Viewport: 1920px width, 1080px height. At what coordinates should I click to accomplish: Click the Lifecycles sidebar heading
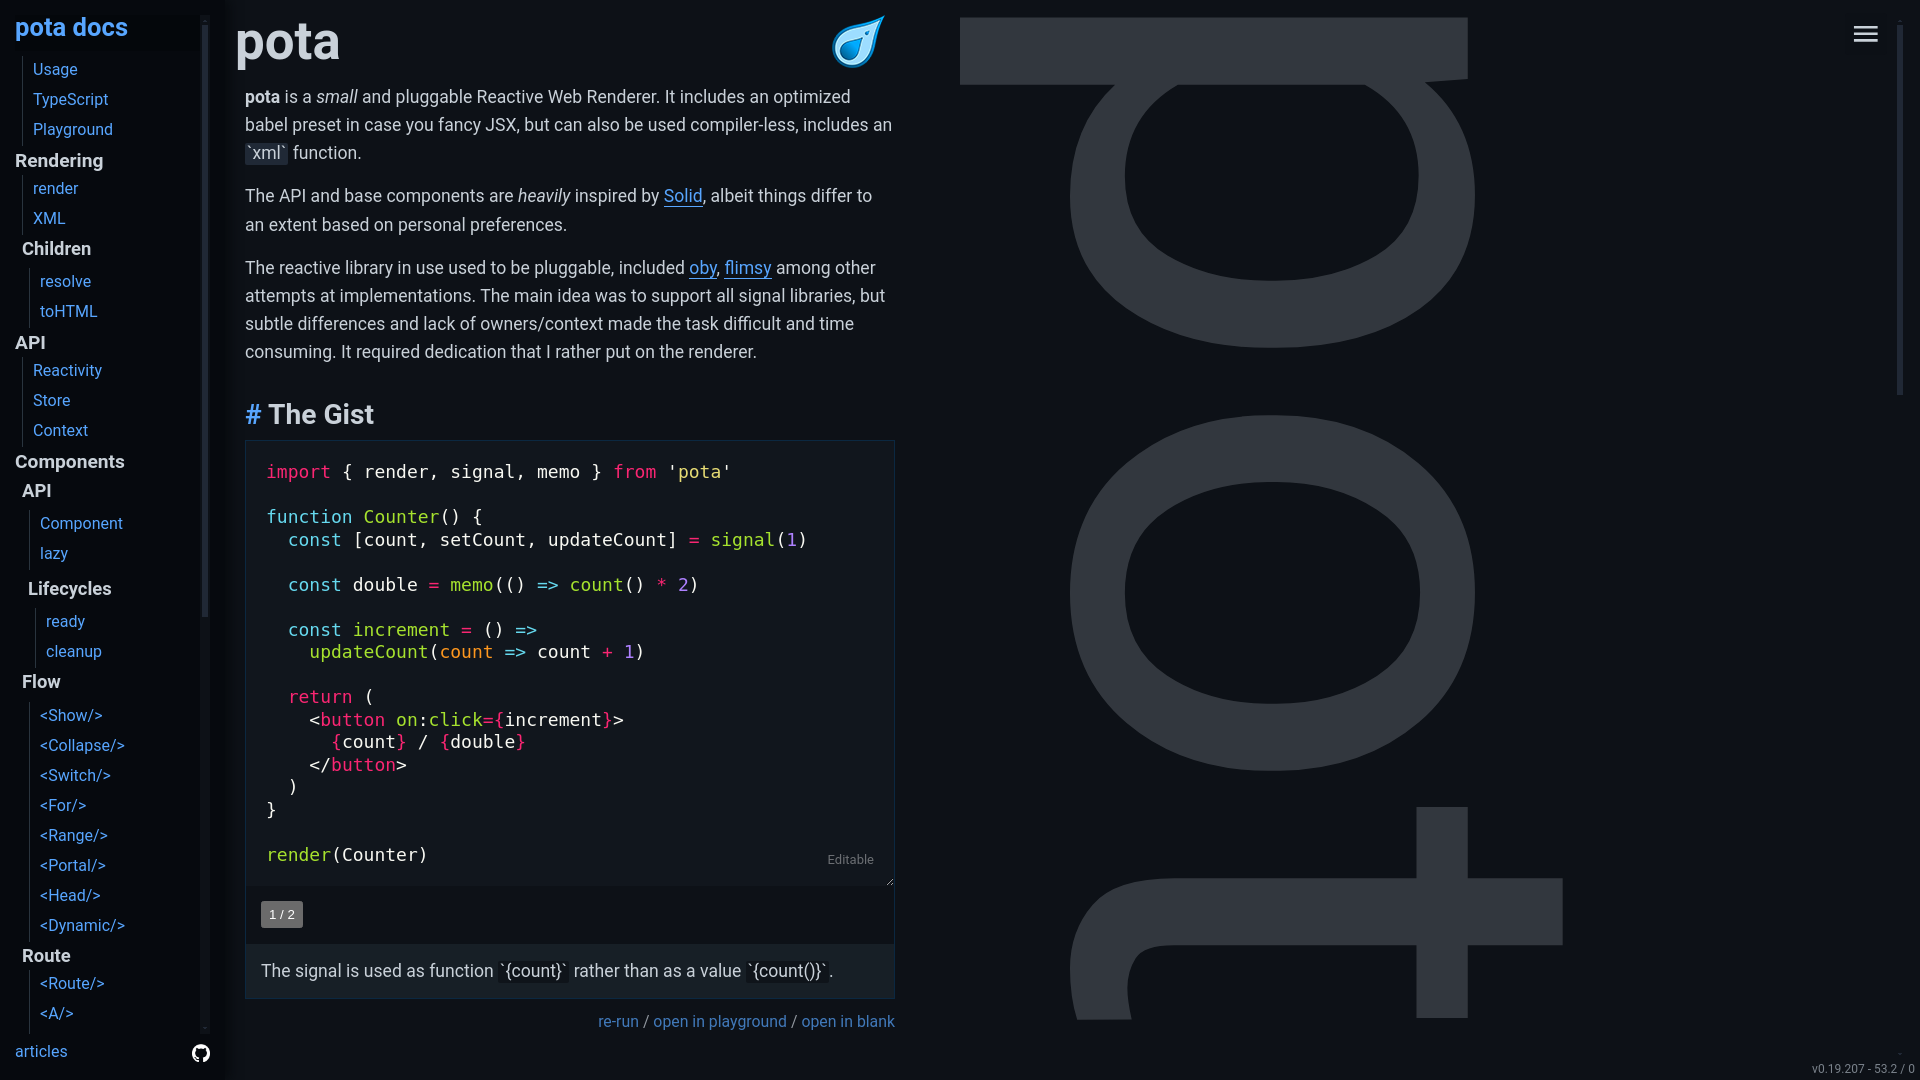70,588
